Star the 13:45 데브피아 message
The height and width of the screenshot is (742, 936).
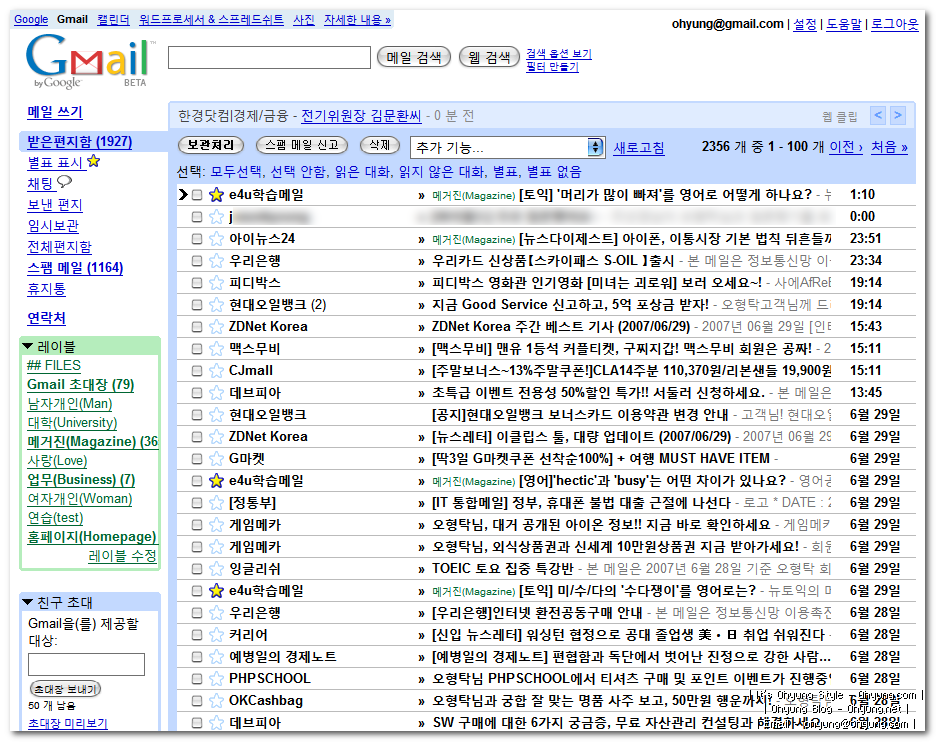pos(216,393)
